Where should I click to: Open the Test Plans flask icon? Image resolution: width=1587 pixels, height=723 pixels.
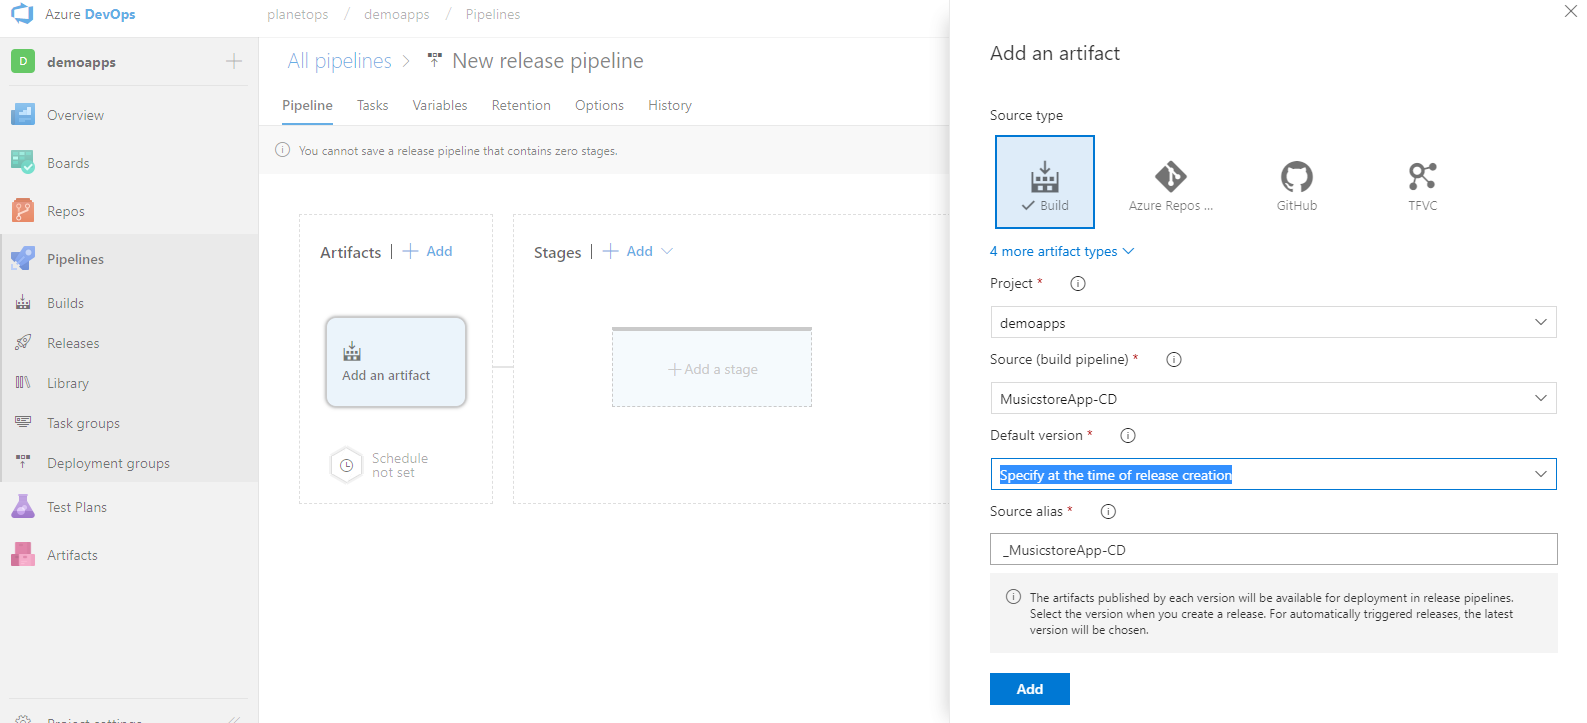pyautogui.click(x=23, y=507)
